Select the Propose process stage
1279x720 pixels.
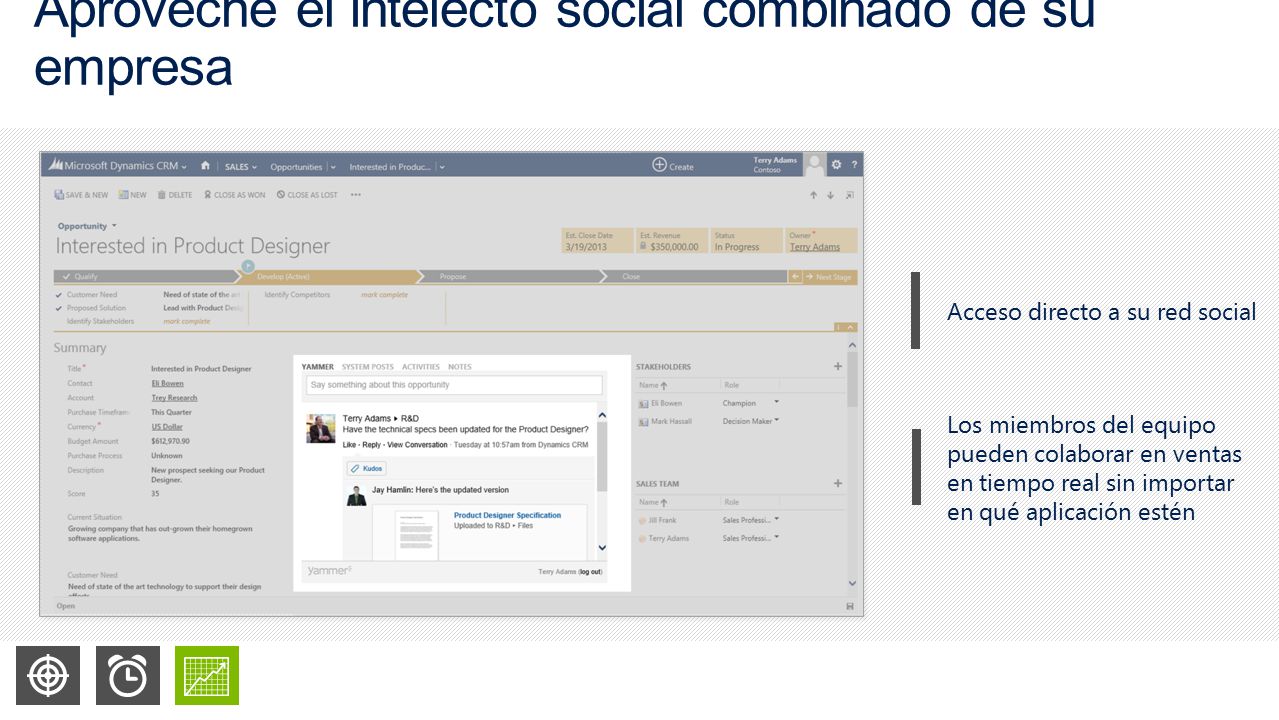[514, 277]
